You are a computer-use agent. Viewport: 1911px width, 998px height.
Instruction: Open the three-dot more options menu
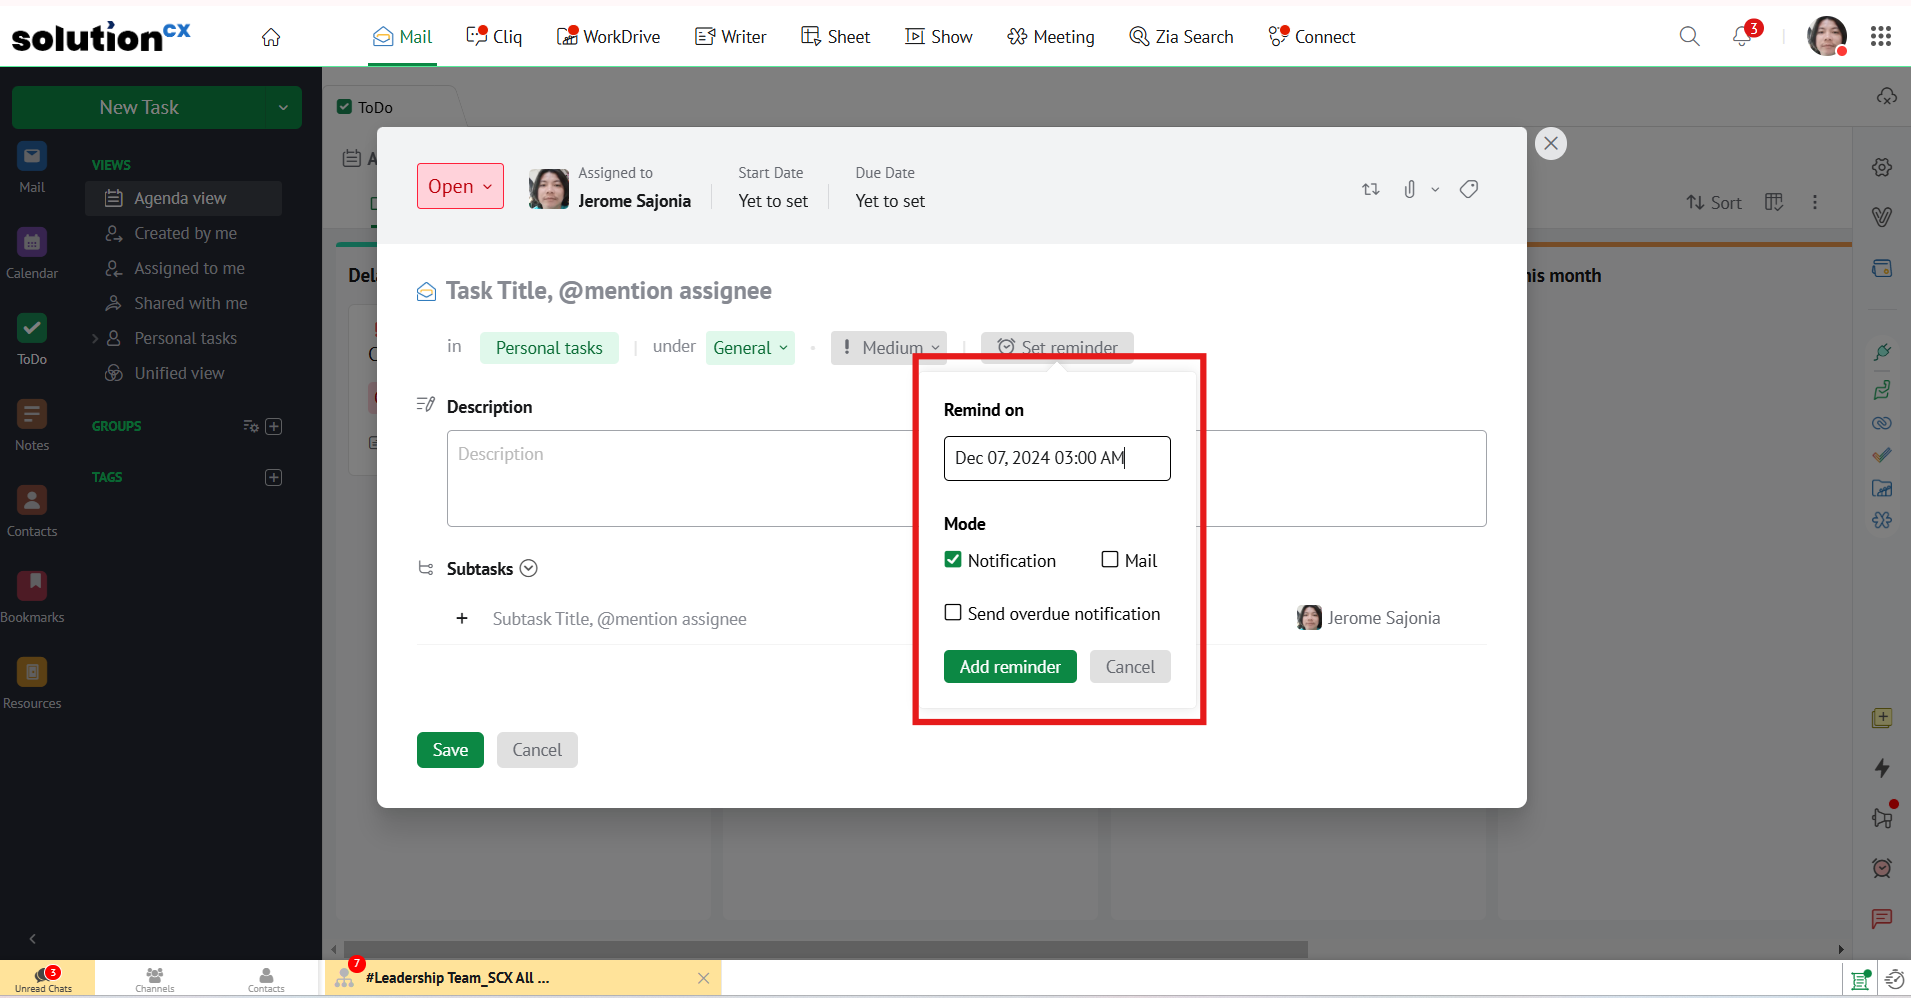(x=1815, y=202)
